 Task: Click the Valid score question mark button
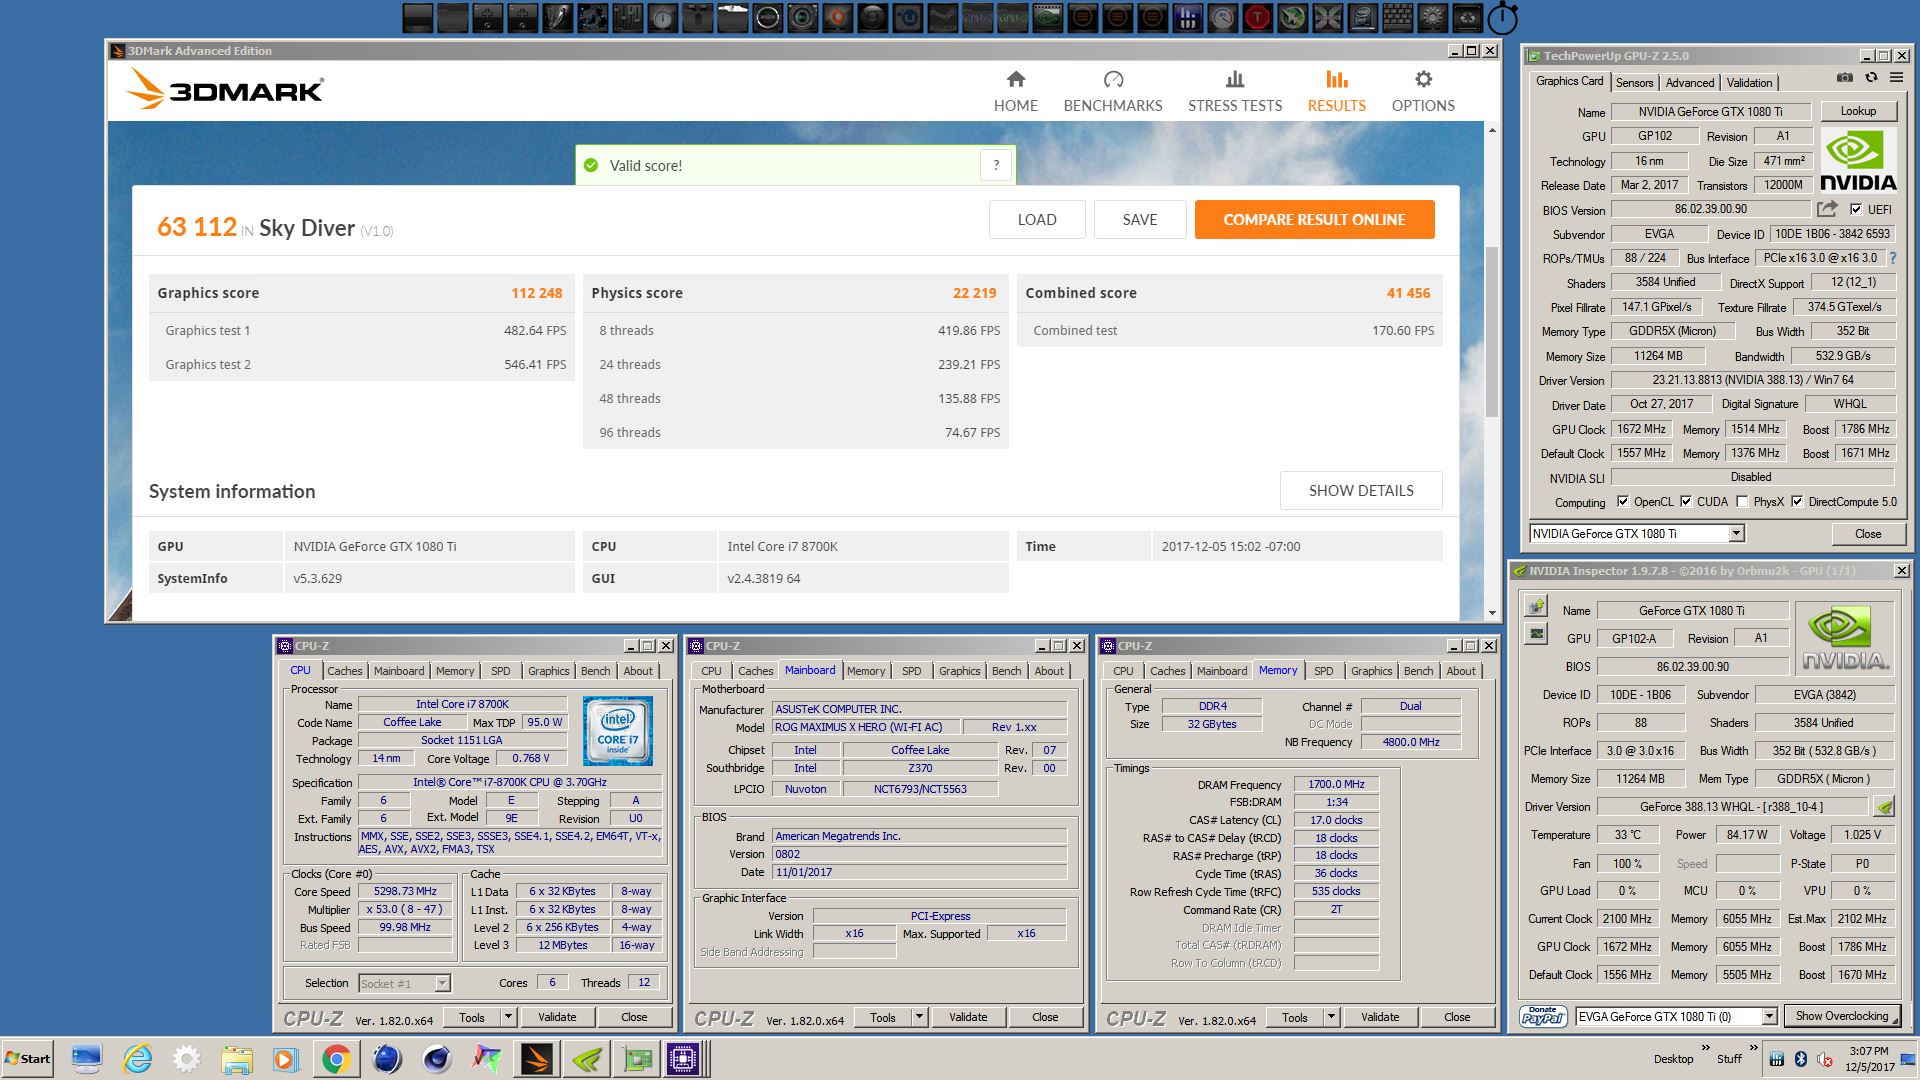pyautogui.click(x=996, y=166)
